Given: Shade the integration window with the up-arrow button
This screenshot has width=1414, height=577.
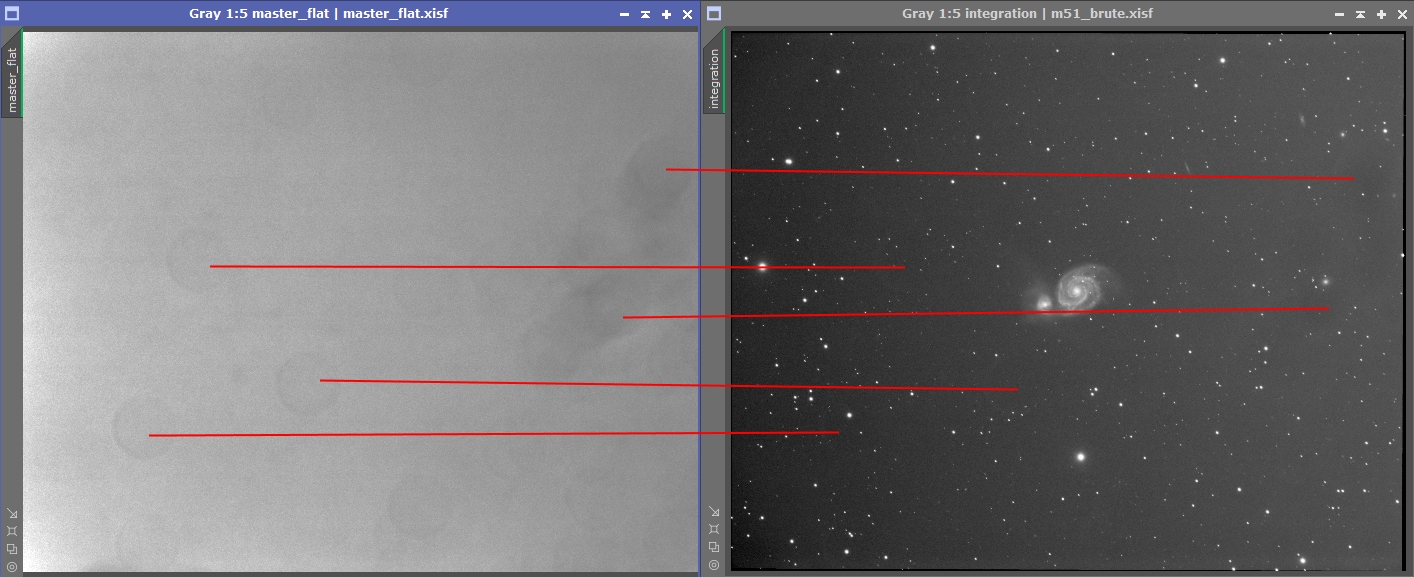Looking at the screenshot, I should pos(1359,14).
